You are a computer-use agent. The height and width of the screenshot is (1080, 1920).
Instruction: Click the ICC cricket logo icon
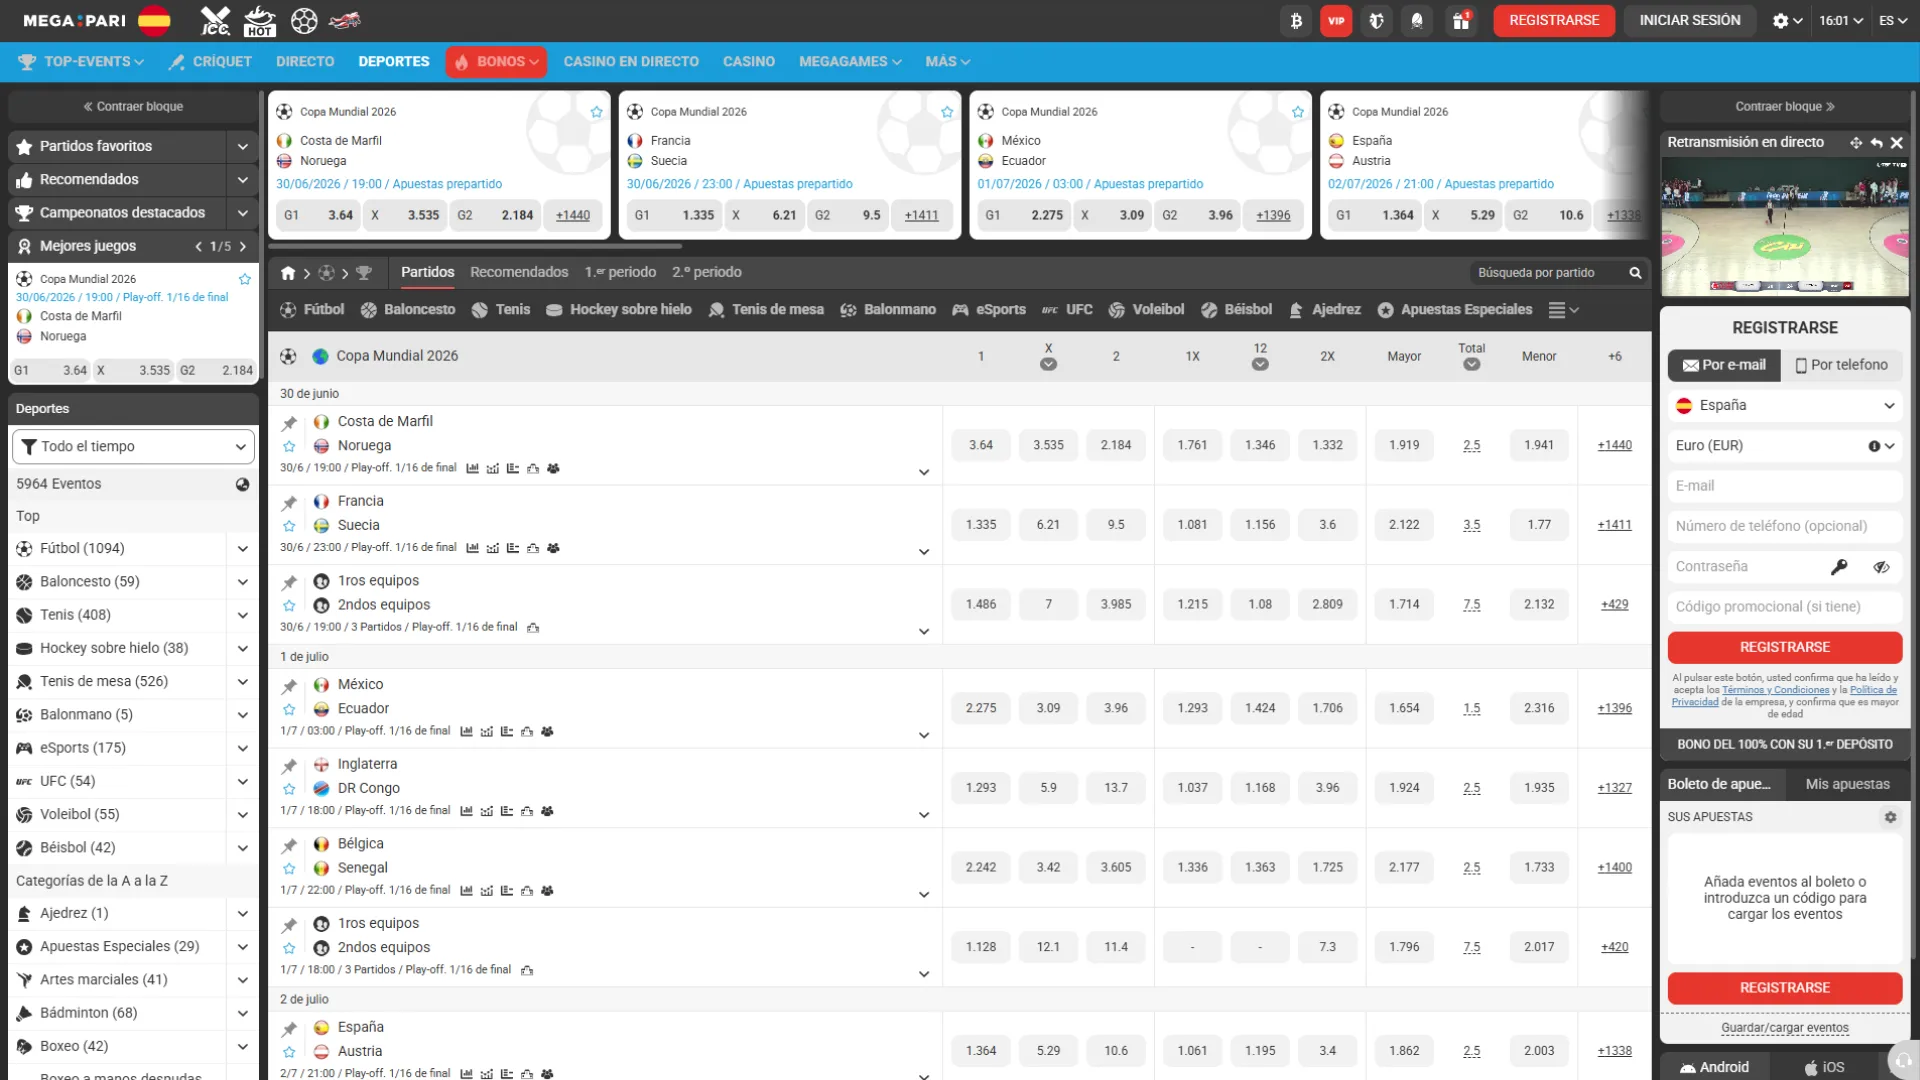215,20
